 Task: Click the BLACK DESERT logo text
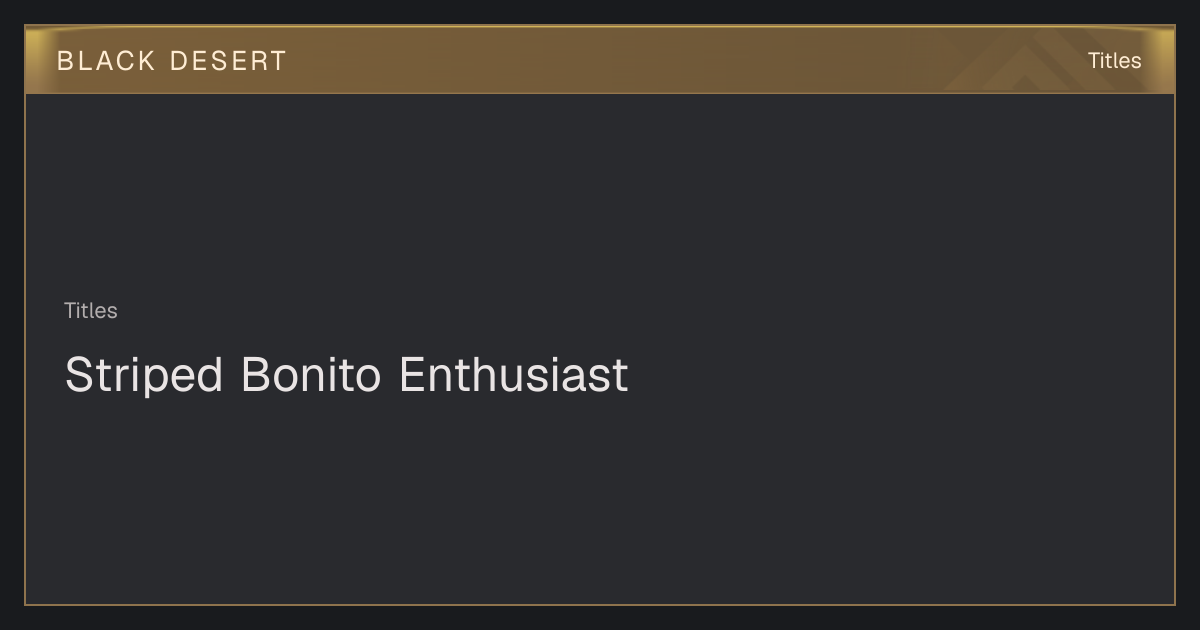pos(172,61)
